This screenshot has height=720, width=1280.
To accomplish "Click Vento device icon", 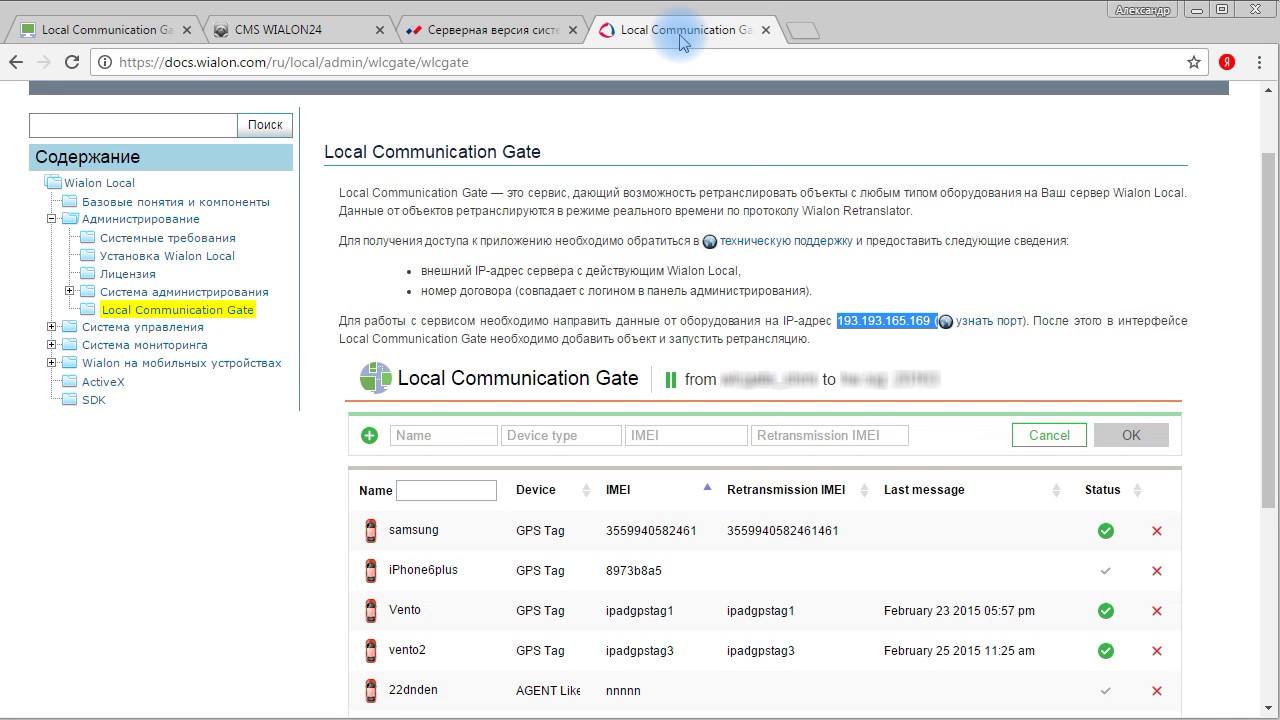I will click(x=371, y=611).
